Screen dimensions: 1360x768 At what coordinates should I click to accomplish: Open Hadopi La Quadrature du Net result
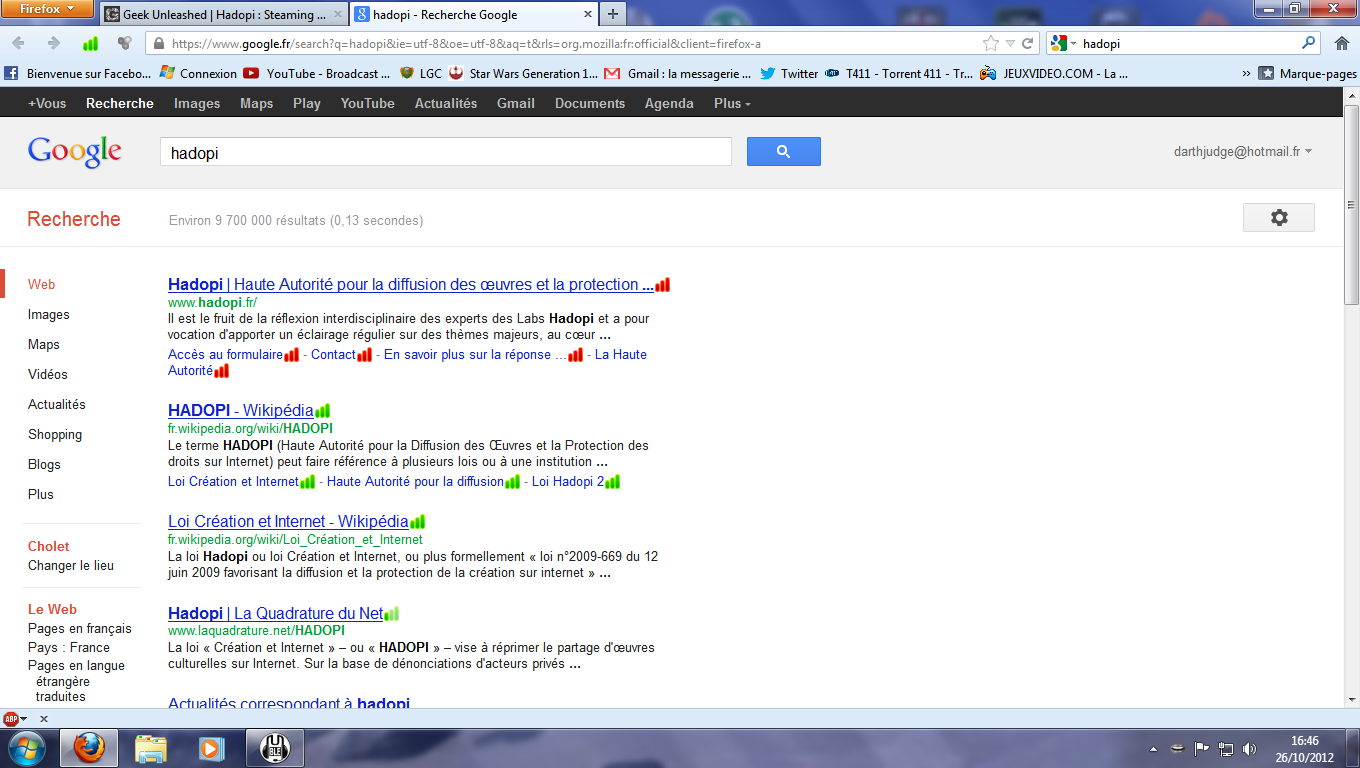point(276,614)
